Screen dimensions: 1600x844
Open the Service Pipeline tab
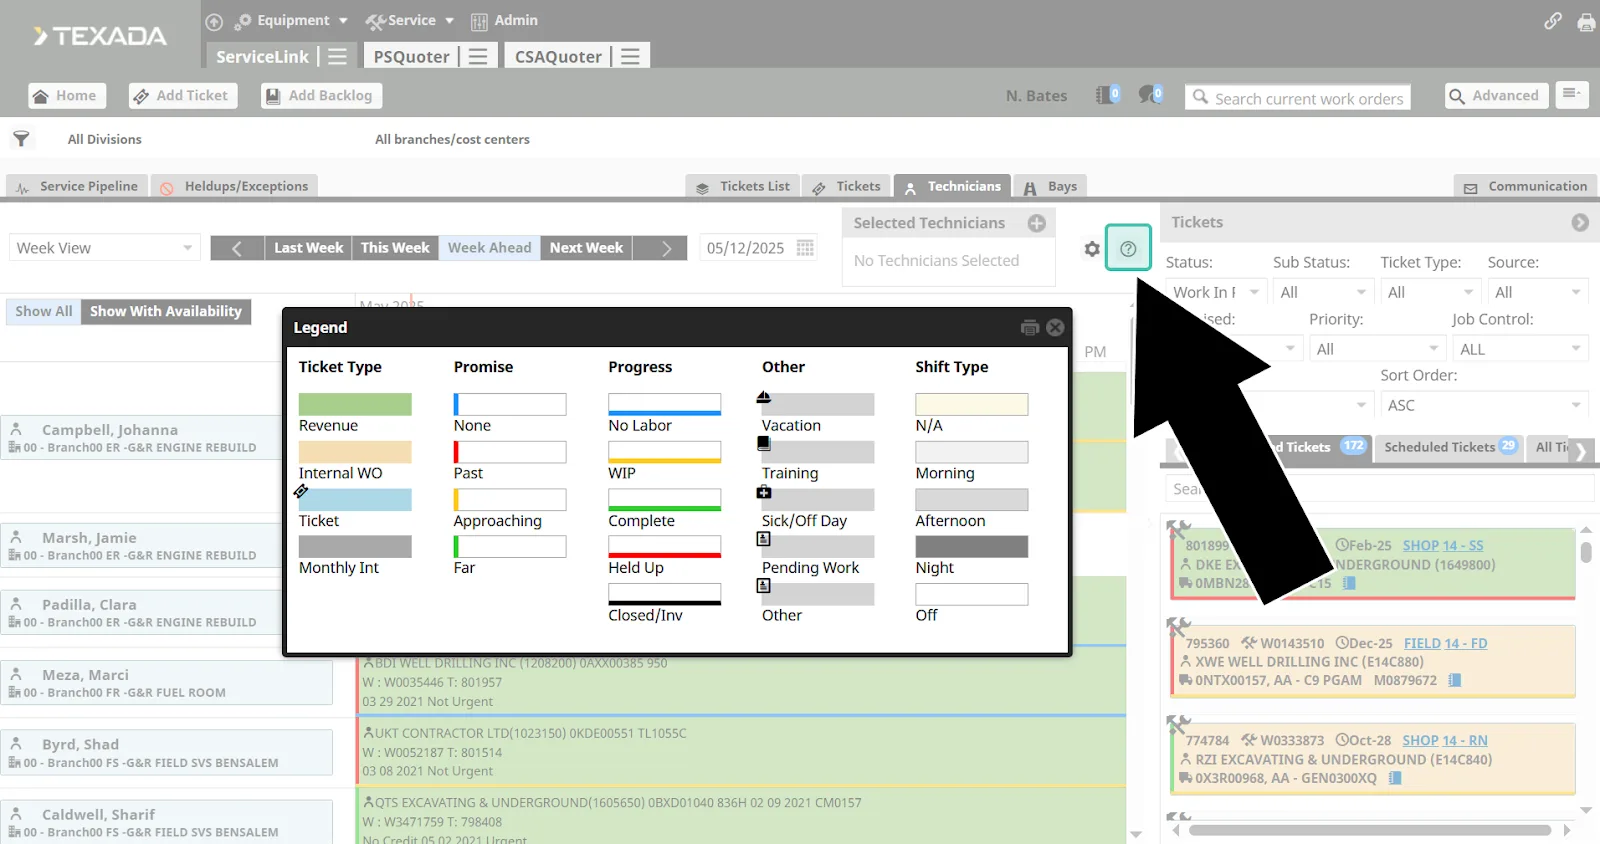point(78,186)
